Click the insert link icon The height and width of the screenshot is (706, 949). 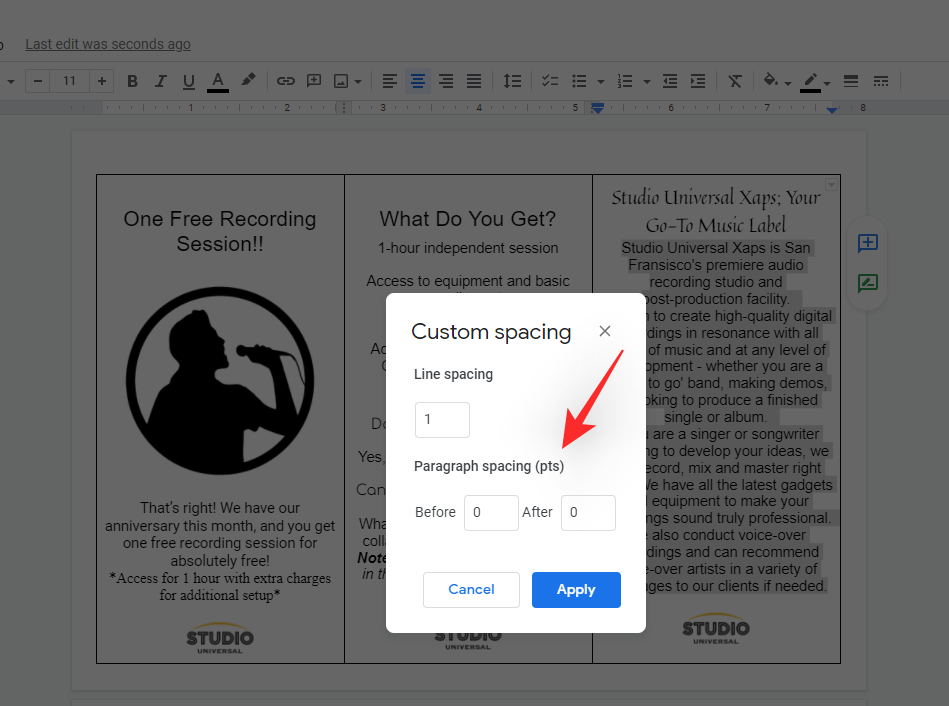[286, 81]
